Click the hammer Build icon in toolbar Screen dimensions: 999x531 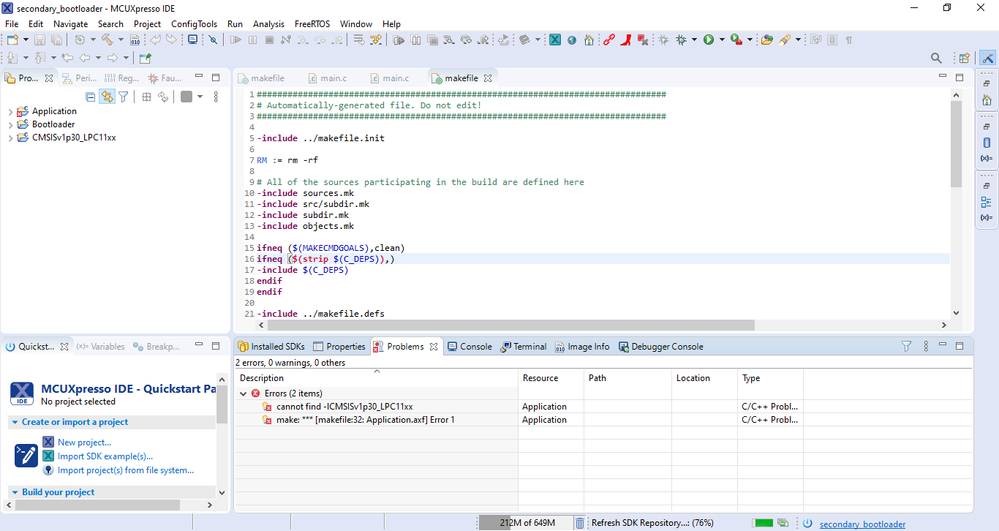coord(105,40)
